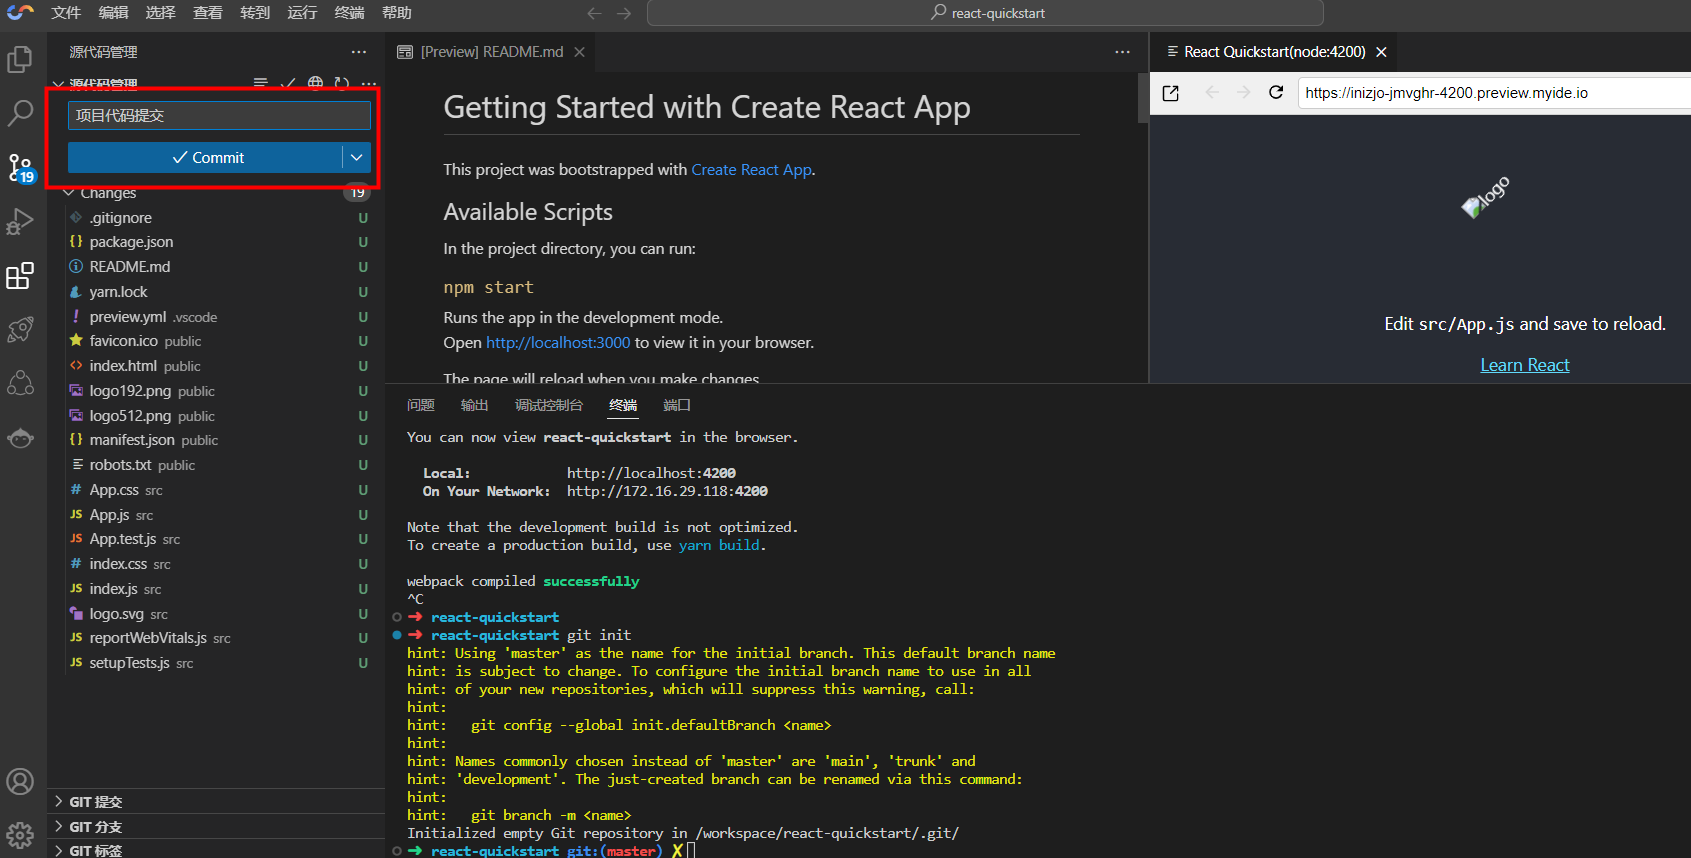Screen dimensions: 1691x858
Task: Select preview.yml in Changes list
Action: [x=216, y=316]
